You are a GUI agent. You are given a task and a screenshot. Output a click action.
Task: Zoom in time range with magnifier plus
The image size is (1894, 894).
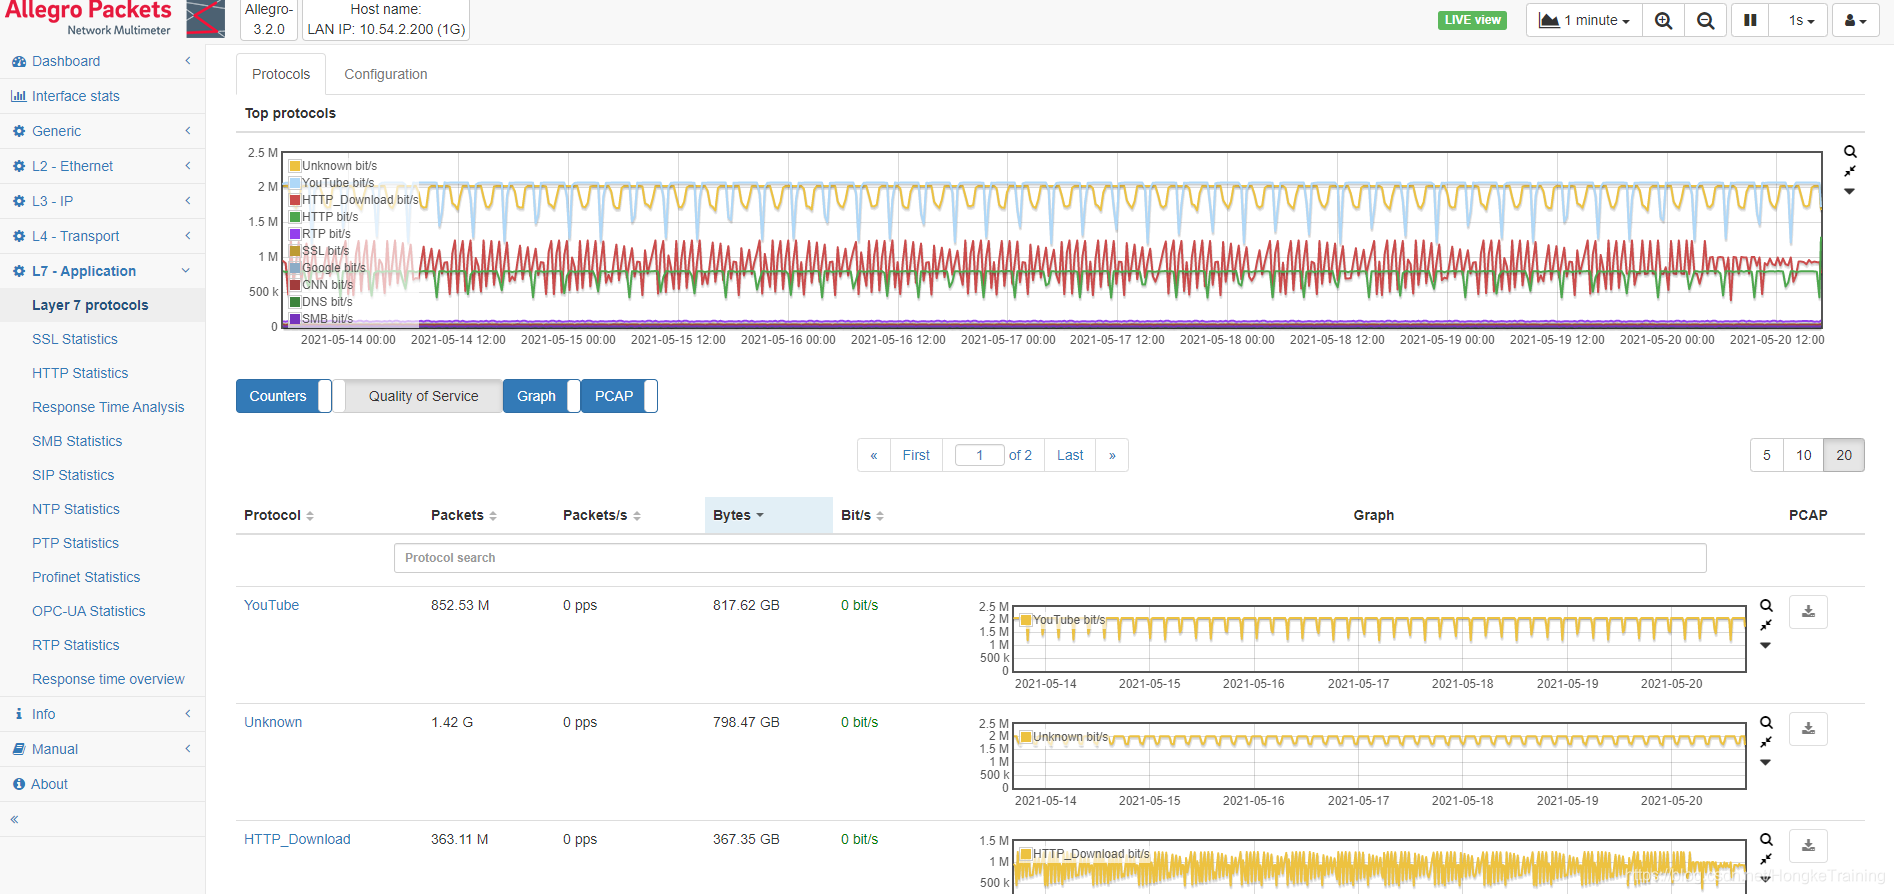coord(1664,20)
